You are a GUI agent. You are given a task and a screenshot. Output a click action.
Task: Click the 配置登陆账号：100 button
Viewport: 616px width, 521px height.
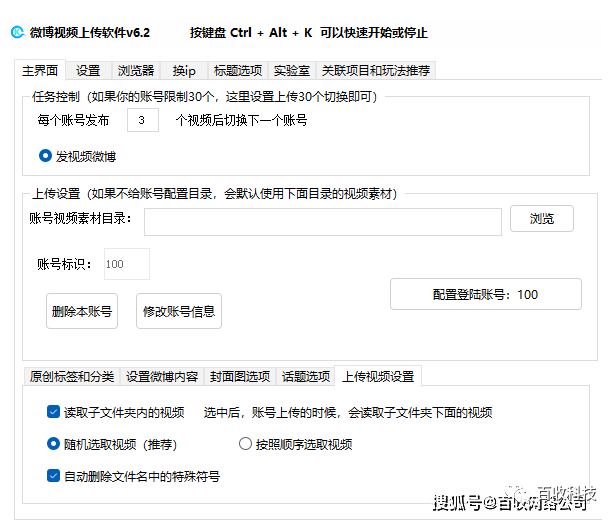(x=486, y=294)
